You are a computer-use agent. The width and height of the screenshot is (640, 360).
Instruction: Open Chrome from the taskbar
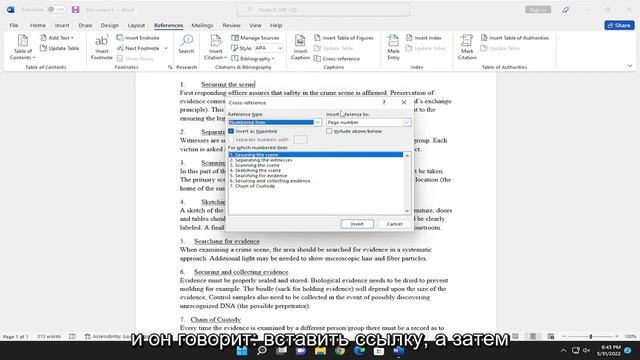point(340,351)
